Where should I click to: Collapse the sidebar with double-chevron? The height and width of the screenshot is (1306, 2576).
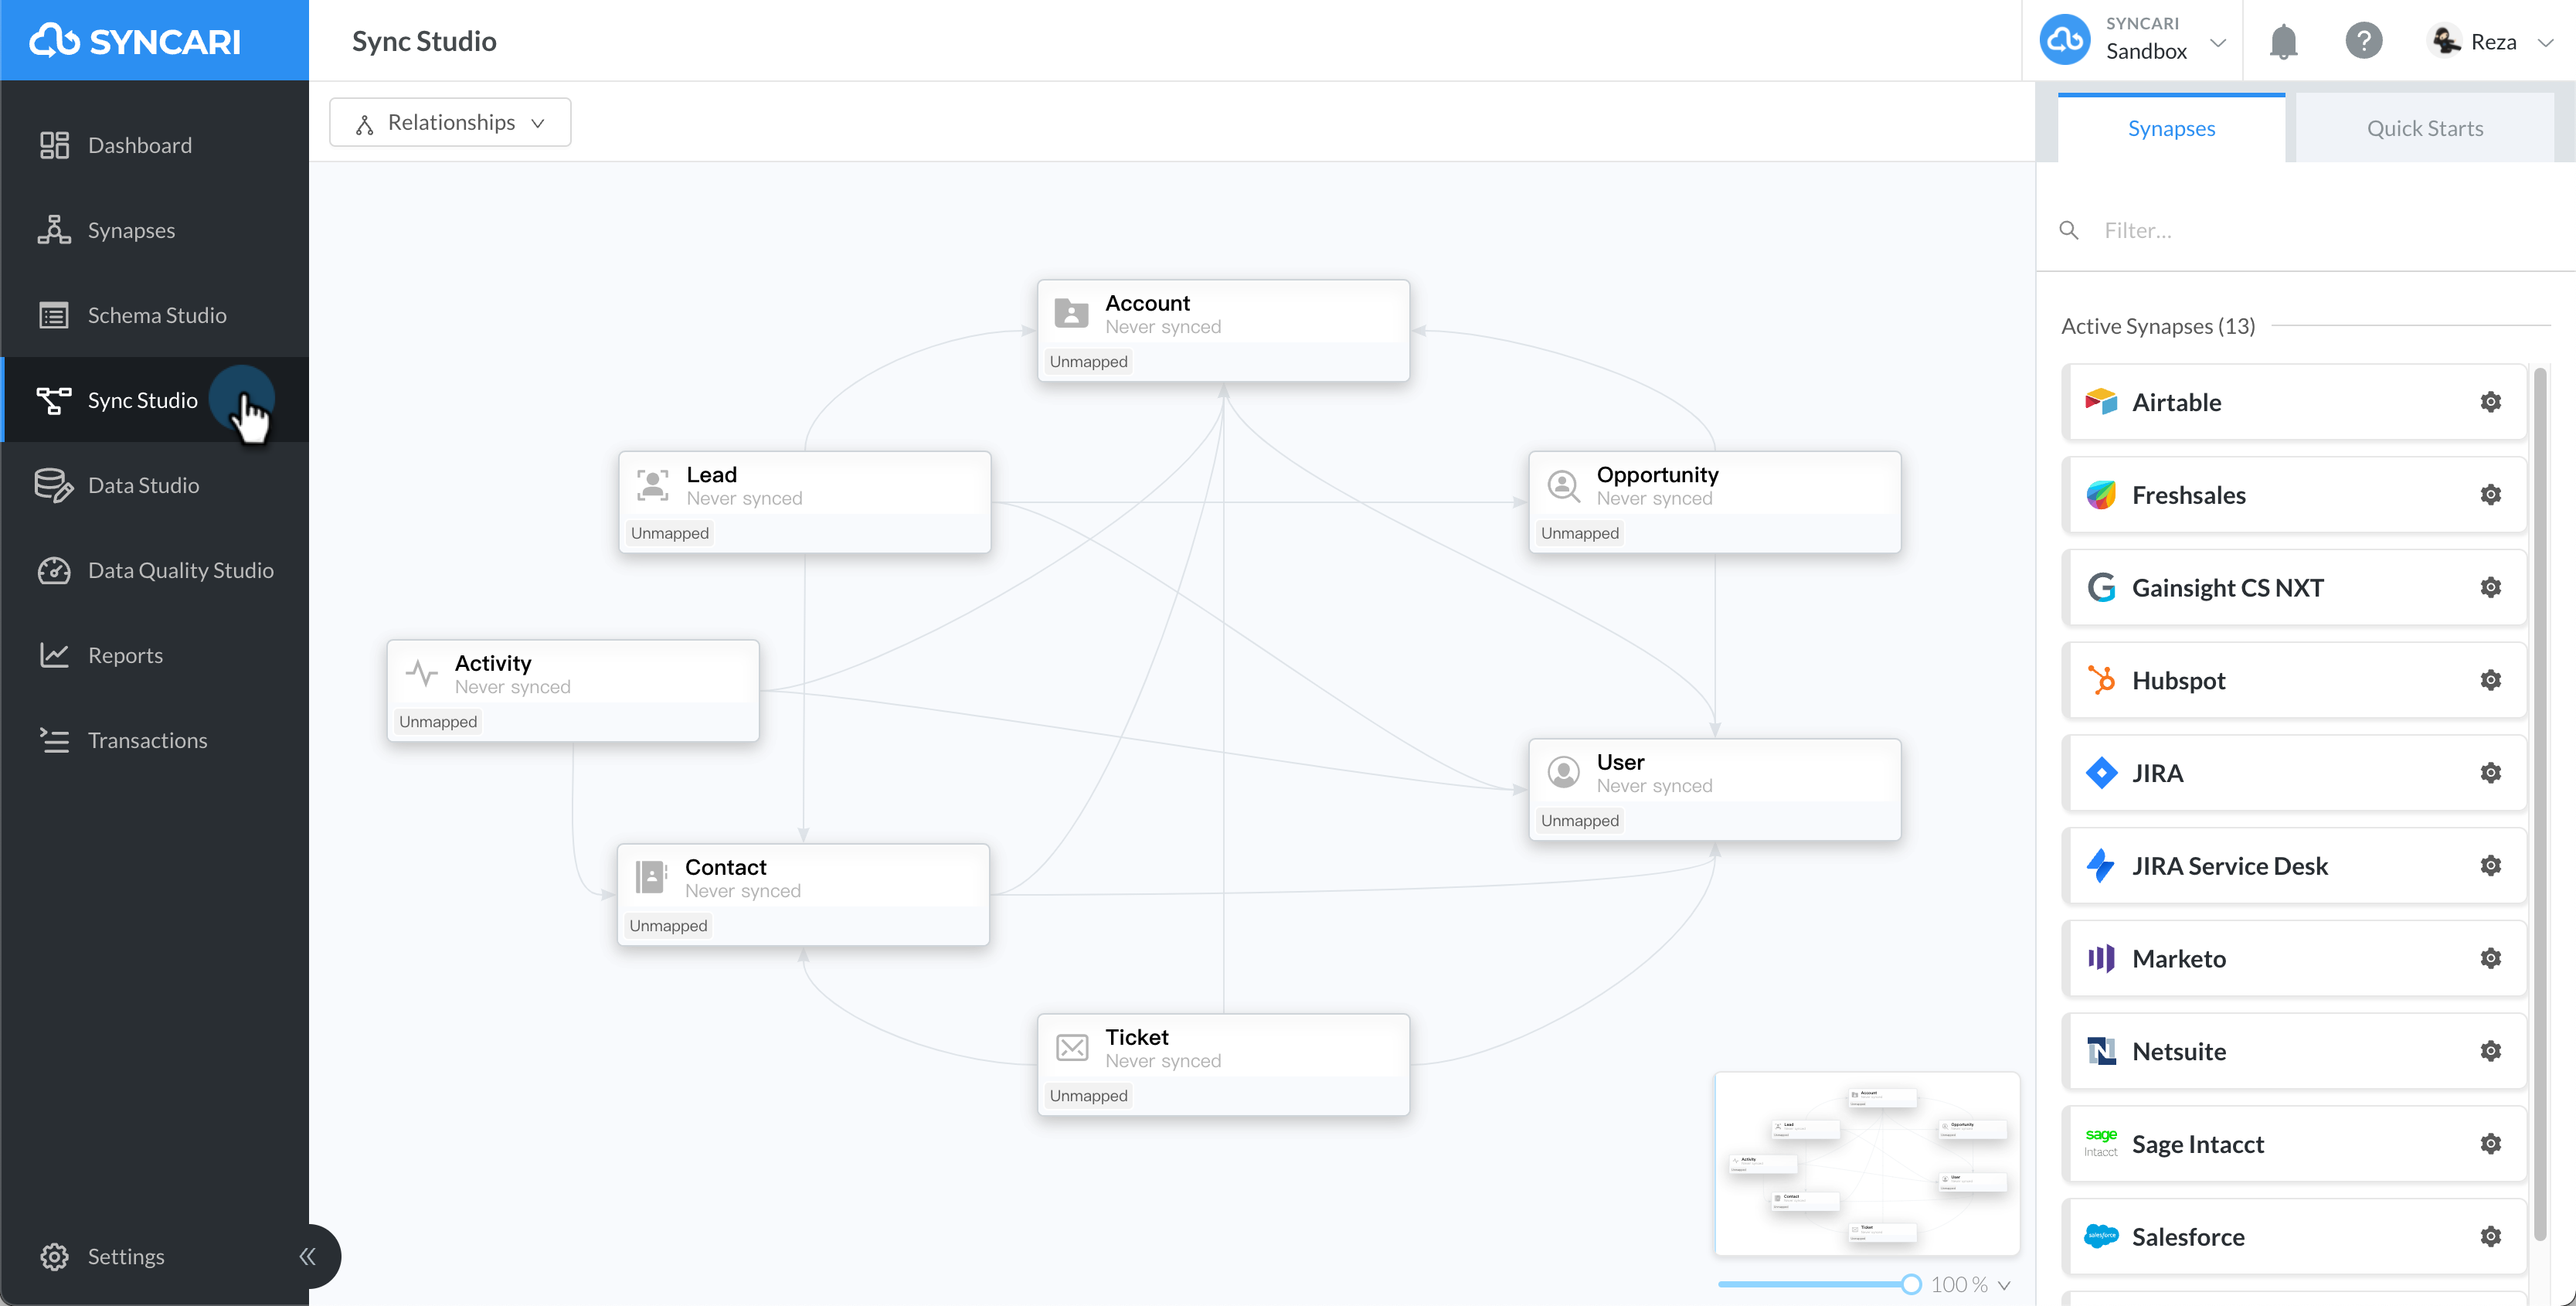(307, 1256)
